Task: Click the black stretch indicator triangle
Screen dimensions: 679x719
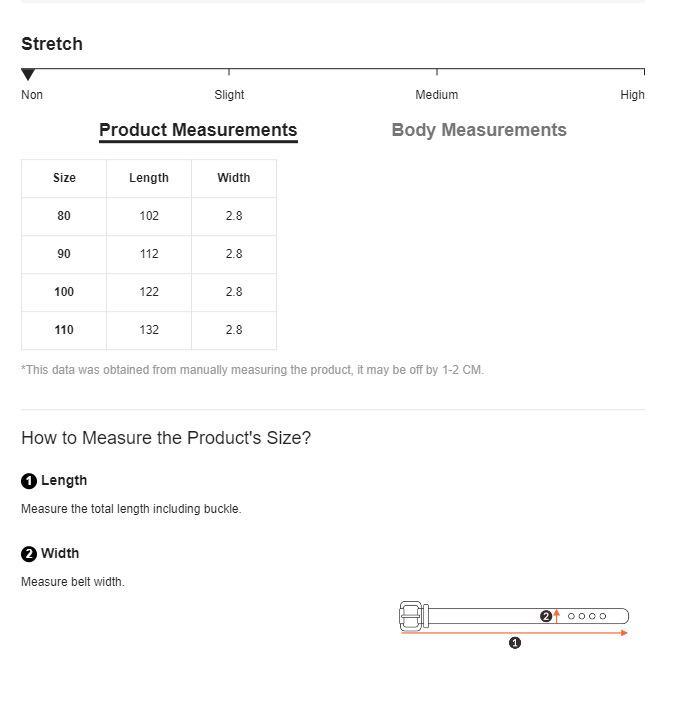Action: pyautogui.click(x=28, y=74)
